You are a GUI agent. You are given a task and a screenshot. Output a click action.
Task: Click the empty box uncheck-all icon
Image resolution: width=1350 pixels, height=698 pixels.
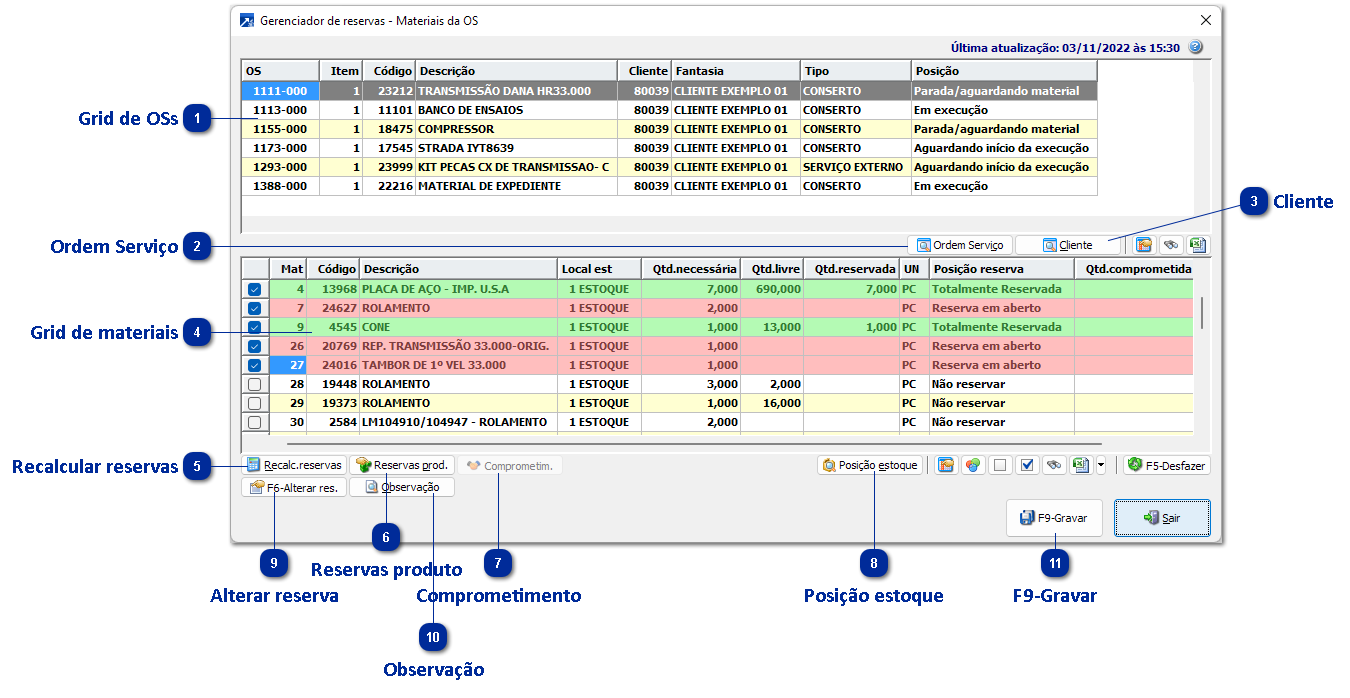click(x=998, y=465)
